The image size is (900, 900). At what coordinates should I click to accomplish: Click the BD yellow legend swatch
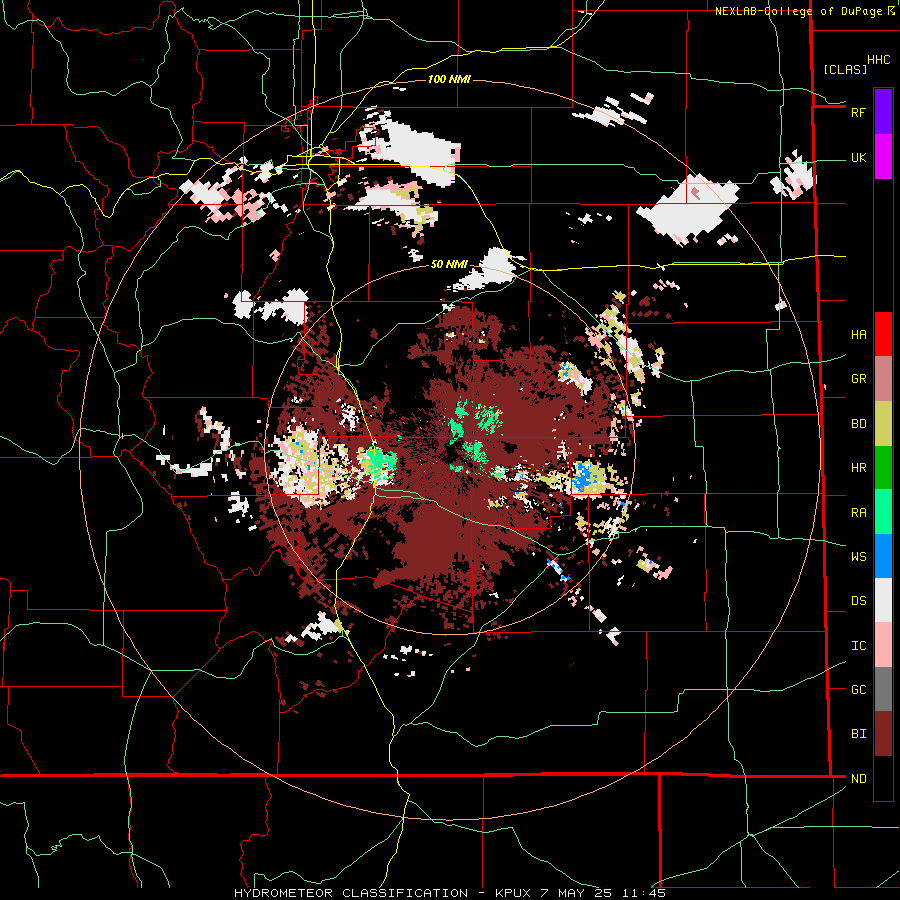(883, 424)
